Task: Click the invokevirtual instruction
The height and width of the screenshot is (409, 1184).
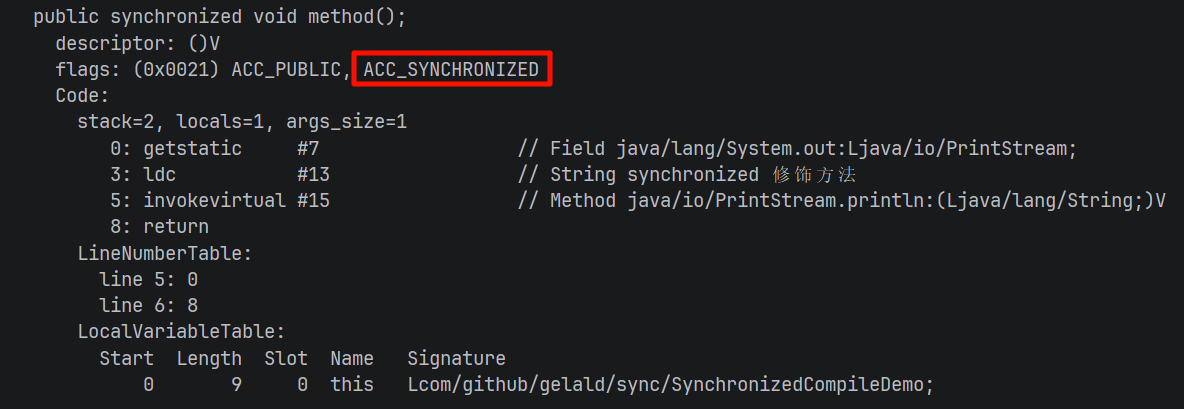Action: [215, 201]
